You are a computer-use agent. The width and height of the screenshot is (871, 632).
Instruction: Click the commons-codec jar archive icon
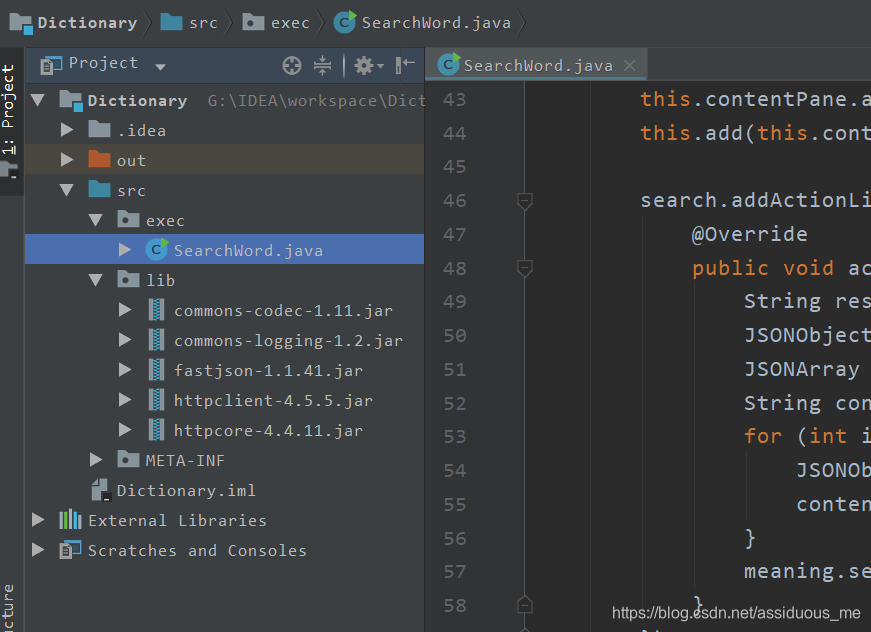tap(157, 310)
